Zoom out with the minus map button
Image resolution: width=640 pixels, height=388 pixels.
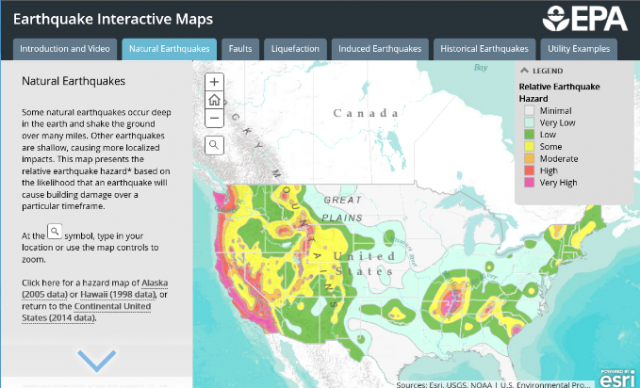click(214, 118)
